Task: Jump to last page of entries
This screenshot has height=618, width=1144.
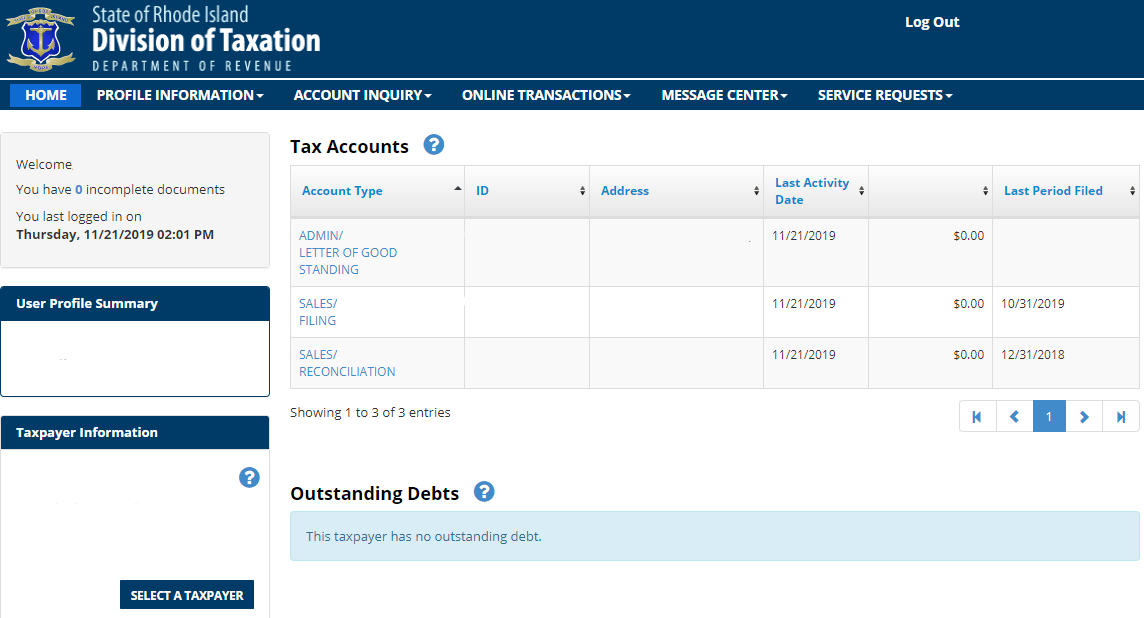Action: click(x=1120, y=417)
